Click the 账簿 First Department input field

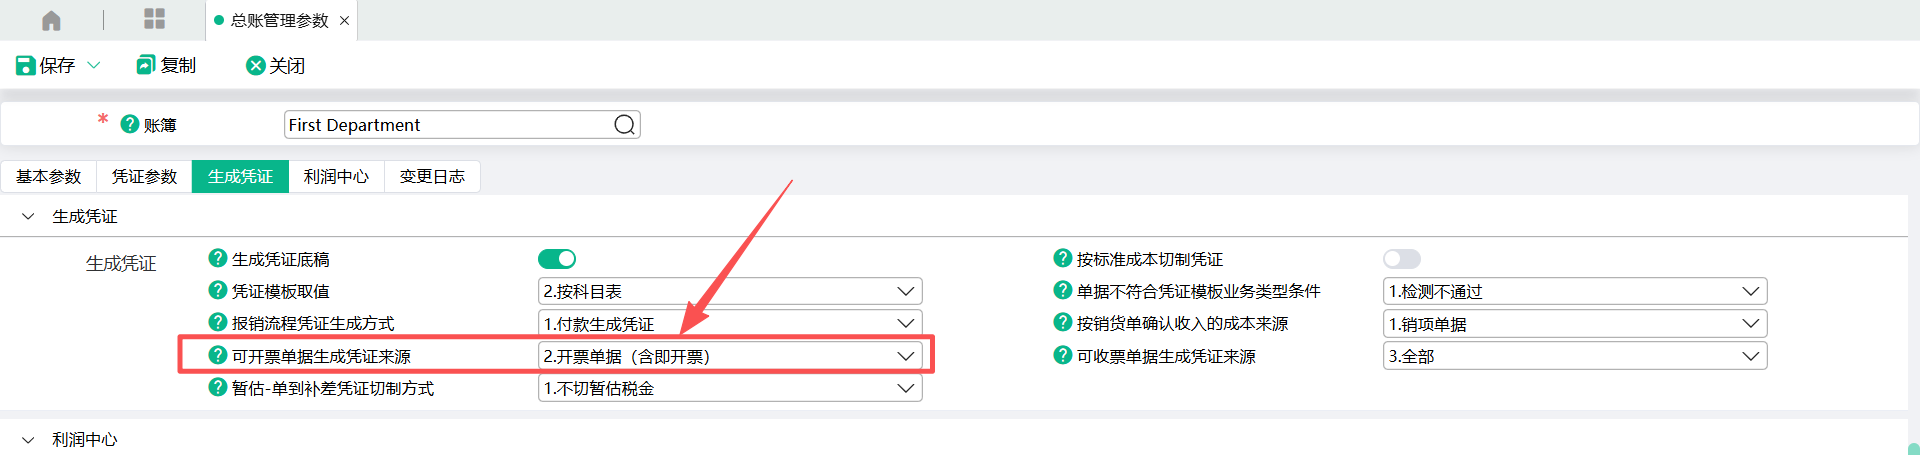[448, 125]
